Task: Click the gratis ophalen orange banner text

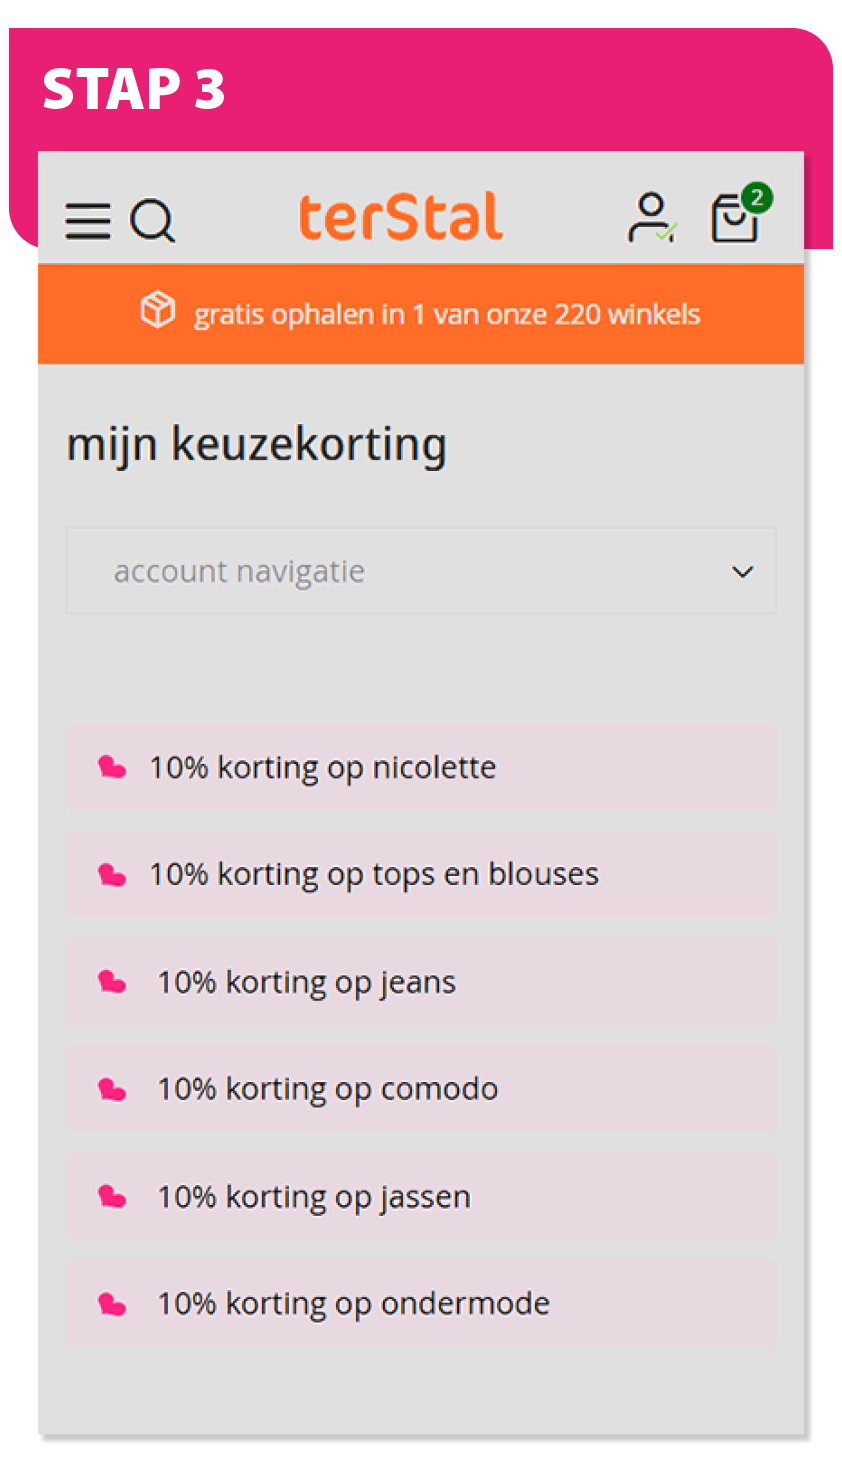Action: (x=446, y=314)
